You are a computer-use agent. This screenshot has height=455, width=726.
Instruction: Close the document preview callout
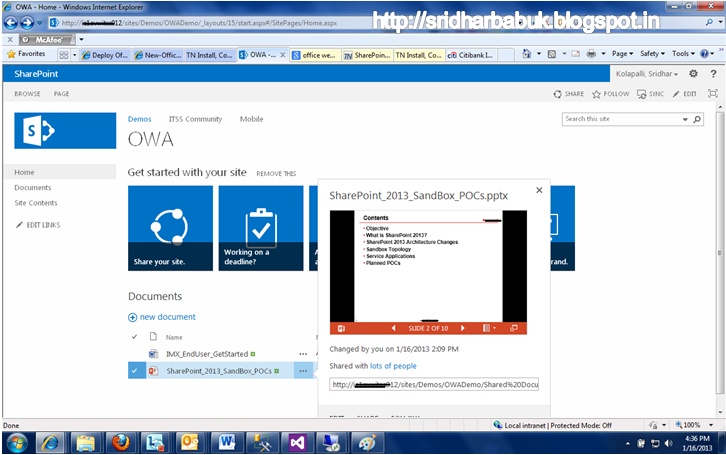coord(539,190)
